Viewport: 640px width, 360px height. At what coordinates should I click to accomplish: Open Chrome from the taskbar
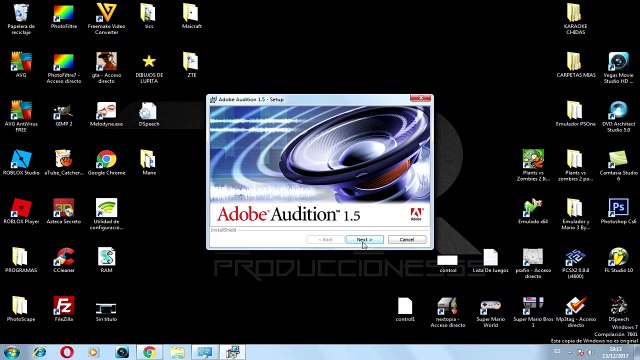pos(149,352)
